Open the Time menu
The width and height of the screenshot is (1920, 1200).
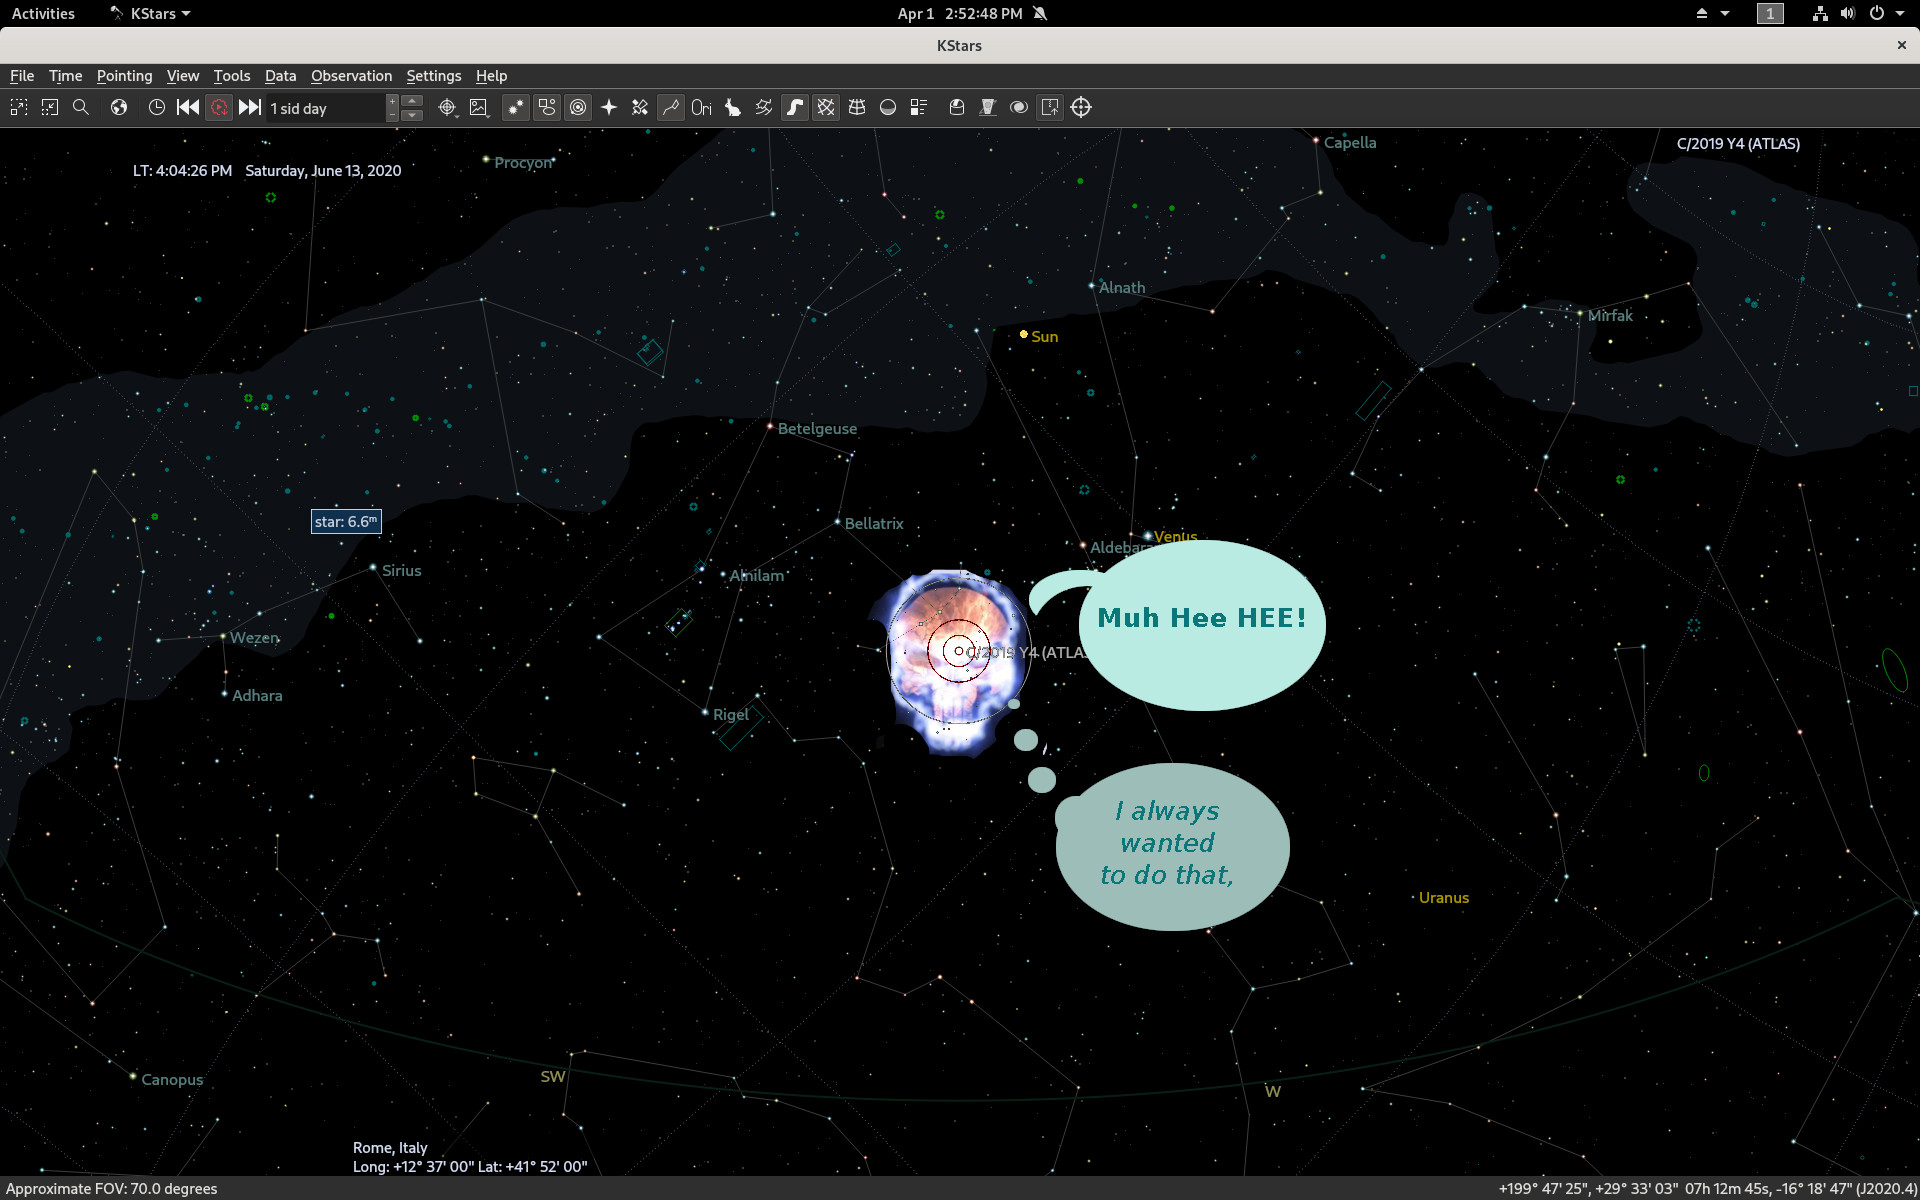click(65, 76)
